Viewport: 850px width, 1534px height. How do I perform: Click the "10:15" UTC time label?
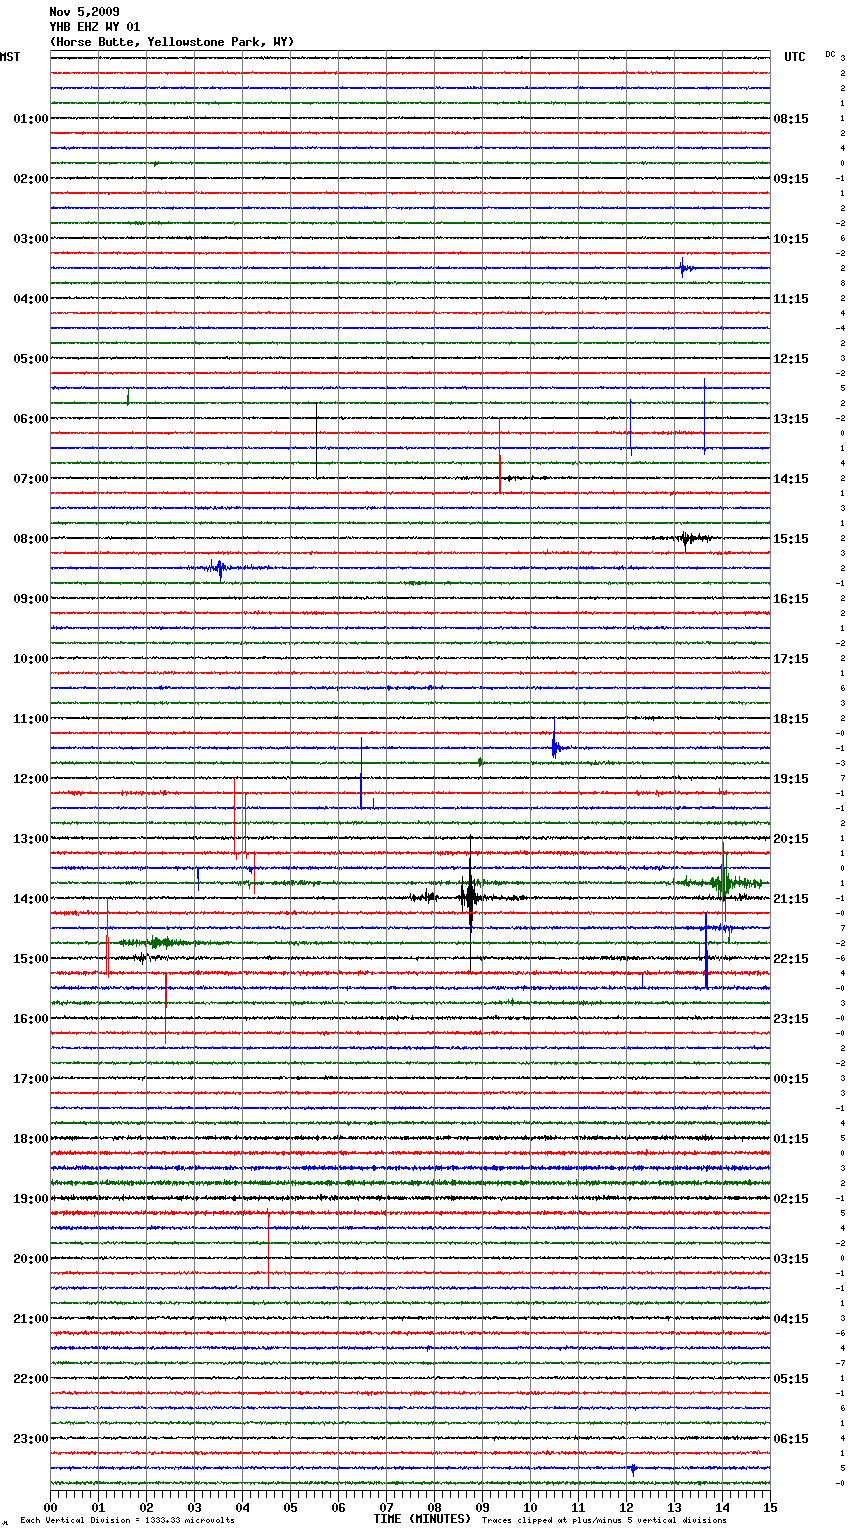791,239
